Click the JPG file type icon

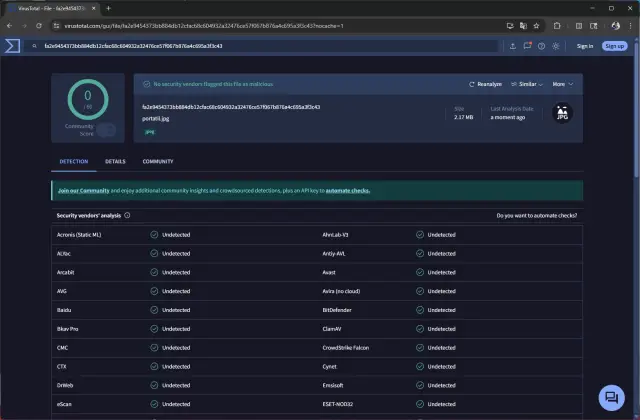pyautogui.click(x=563, y=113)
